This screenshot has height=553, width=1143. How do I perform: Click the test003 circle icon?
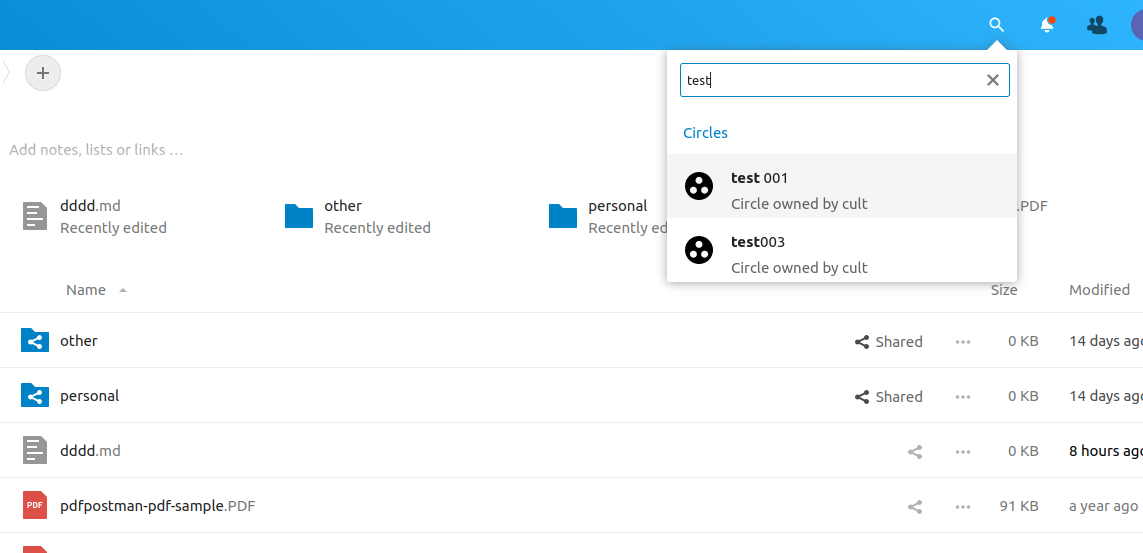699,250
